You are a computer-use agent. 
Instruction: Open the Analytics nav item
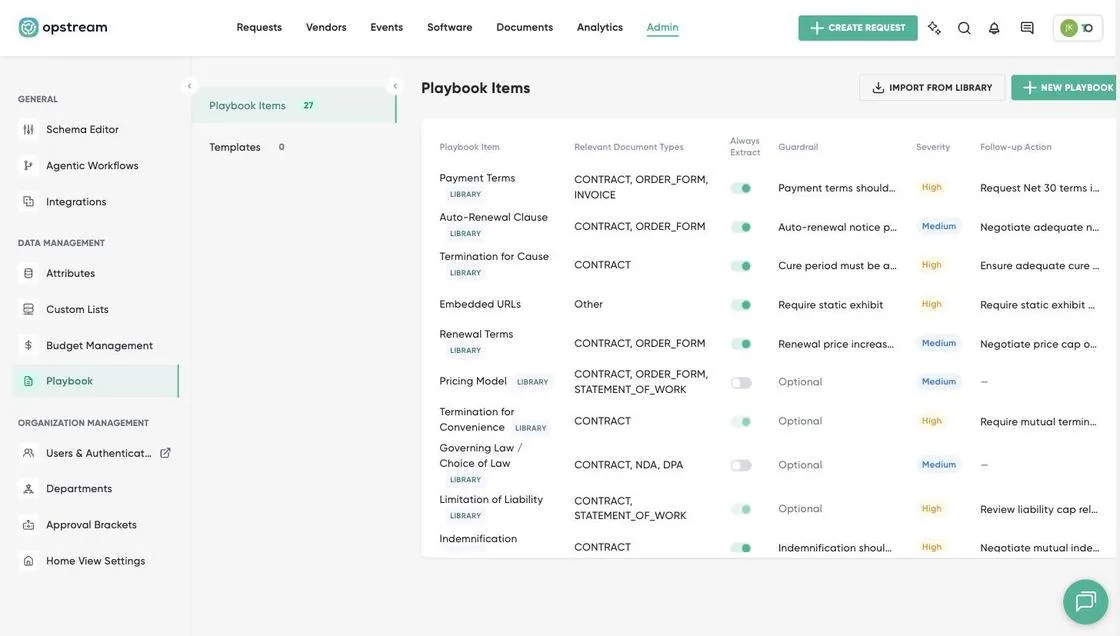600,27
